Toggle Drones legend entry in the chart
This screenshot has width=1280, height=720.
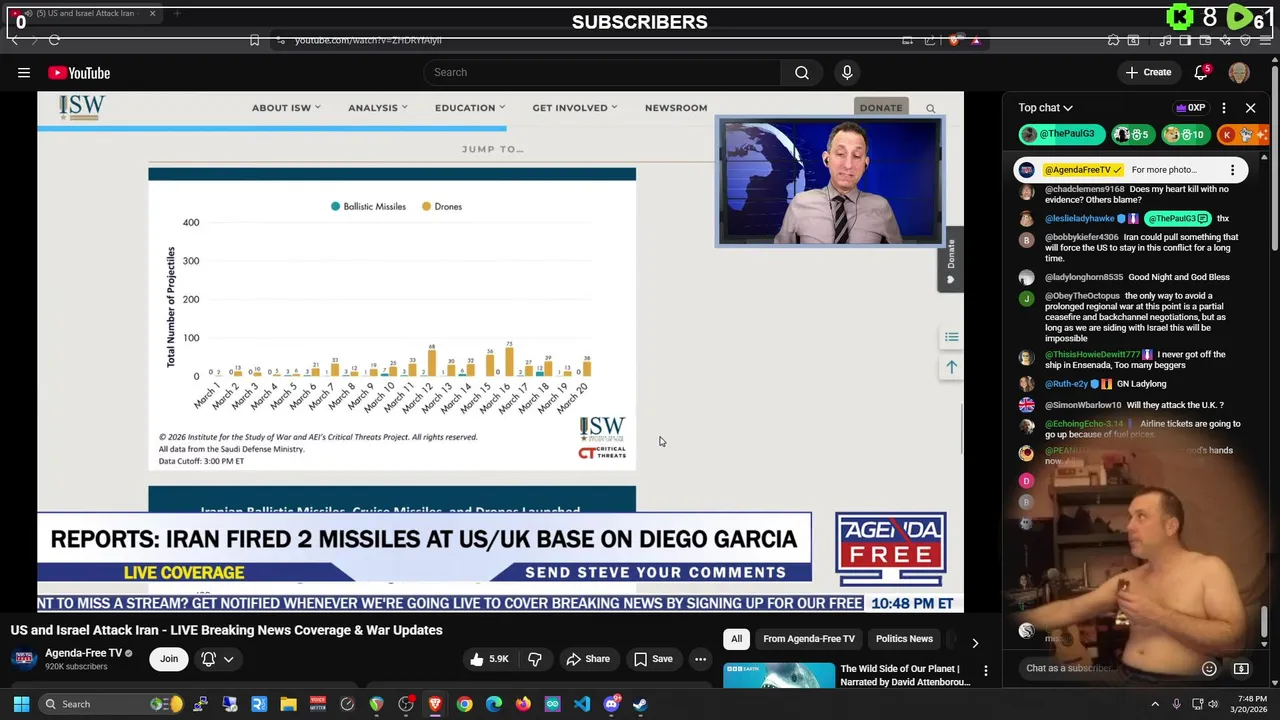click(x=441, y=206)
